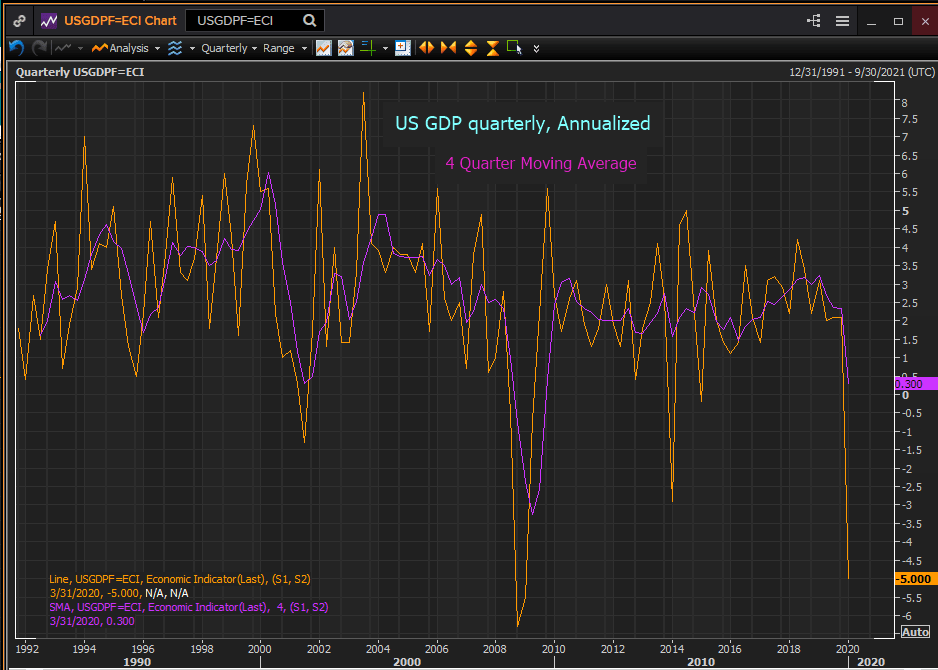The image size is (938, 670).
Task: Select the green rectangle pointer tool
Action: (x=514, y=47)
